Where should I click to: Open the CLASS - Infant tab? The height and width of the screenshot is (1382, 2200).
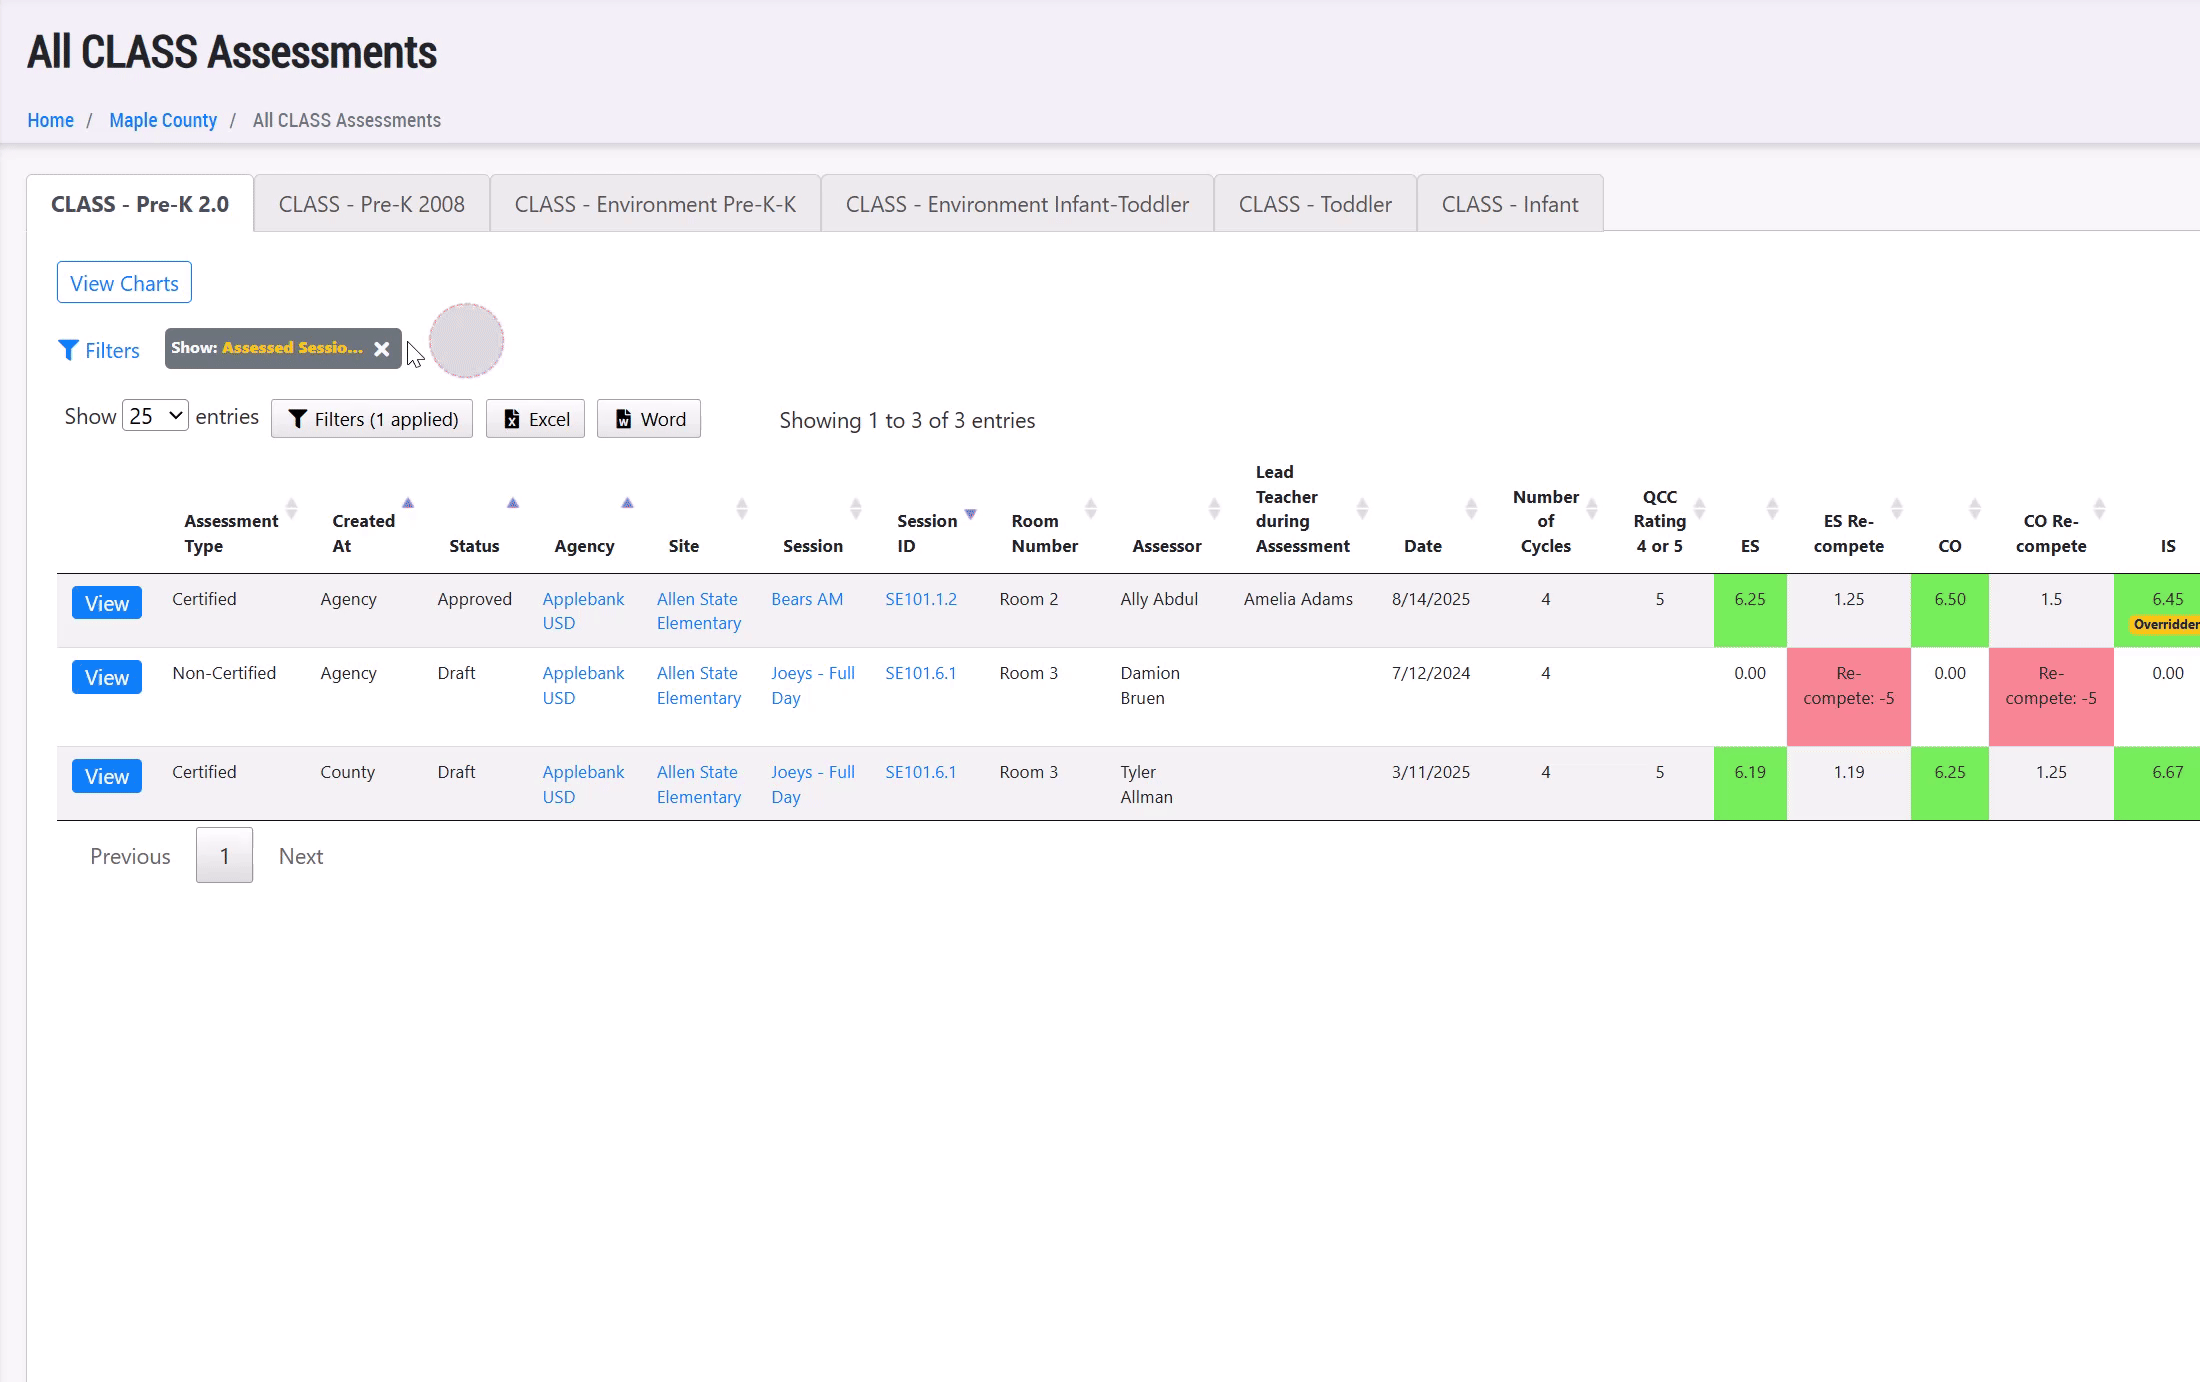point(1509,204)
